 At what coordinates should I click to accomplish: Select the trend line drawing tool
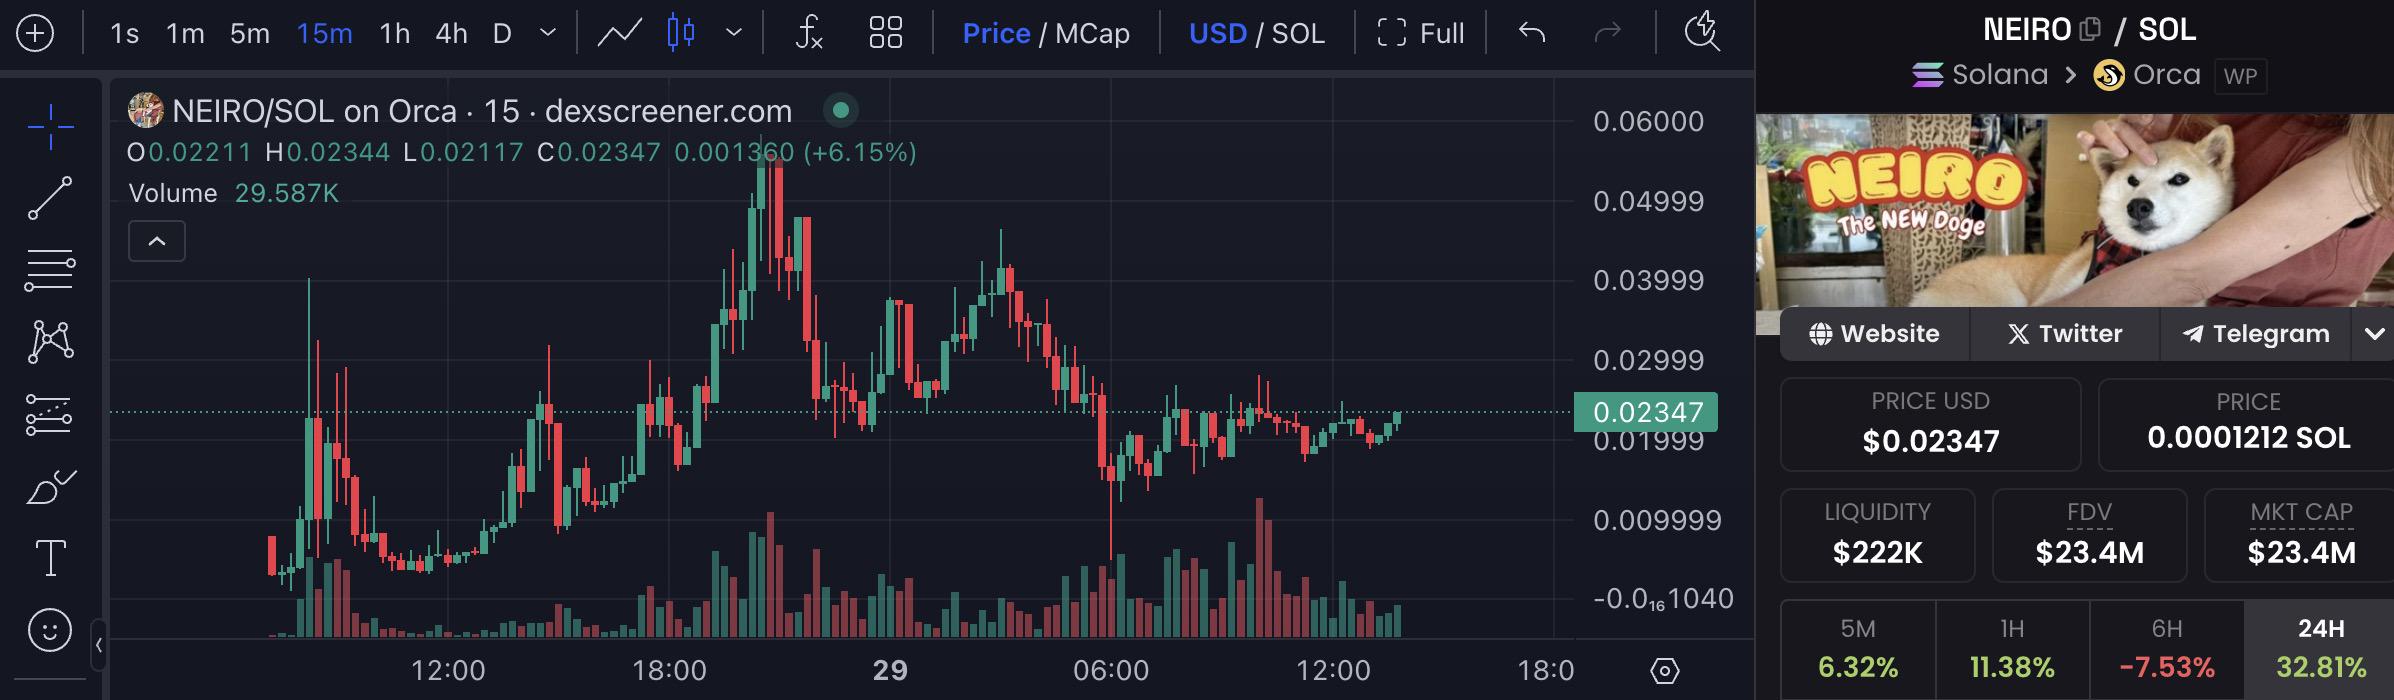[x=50, y=198]
